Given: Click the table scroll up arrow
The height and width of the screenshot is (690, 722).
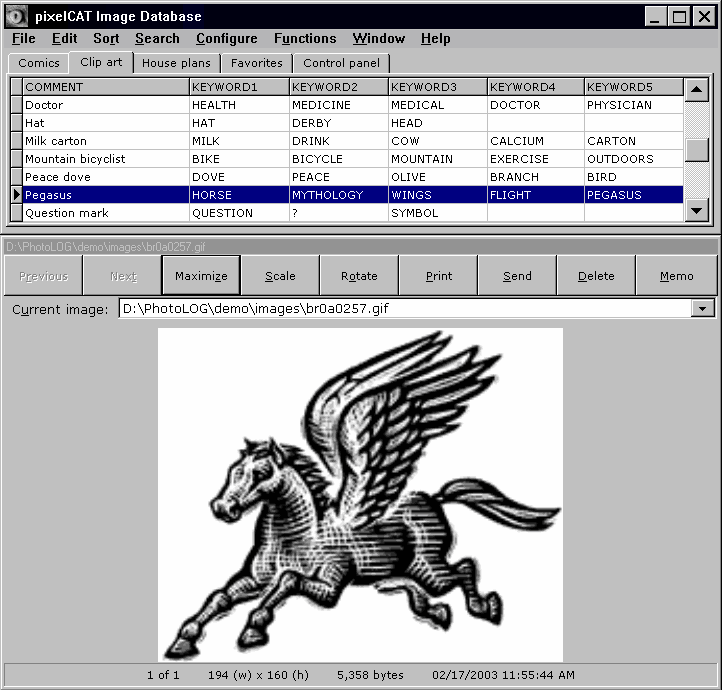Looking at the screenshot, I should (696, 90).
